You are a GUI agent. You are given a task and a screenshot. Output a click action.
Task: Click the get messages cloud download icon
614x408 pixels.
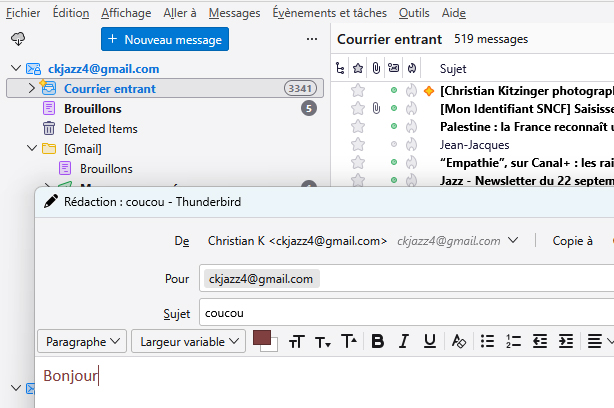[18, 39]
